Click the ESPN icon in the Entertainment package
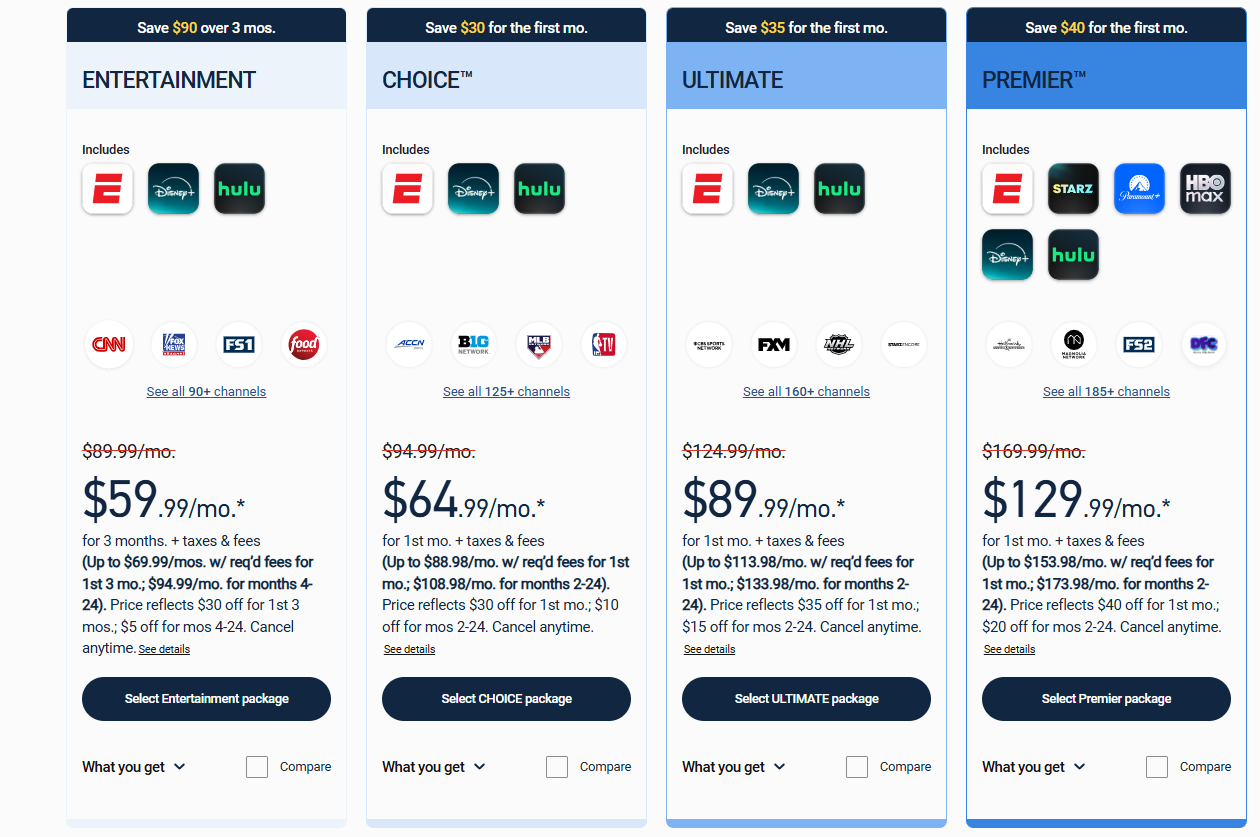This screenshot has height=837, width=1260. coord(107,189)
